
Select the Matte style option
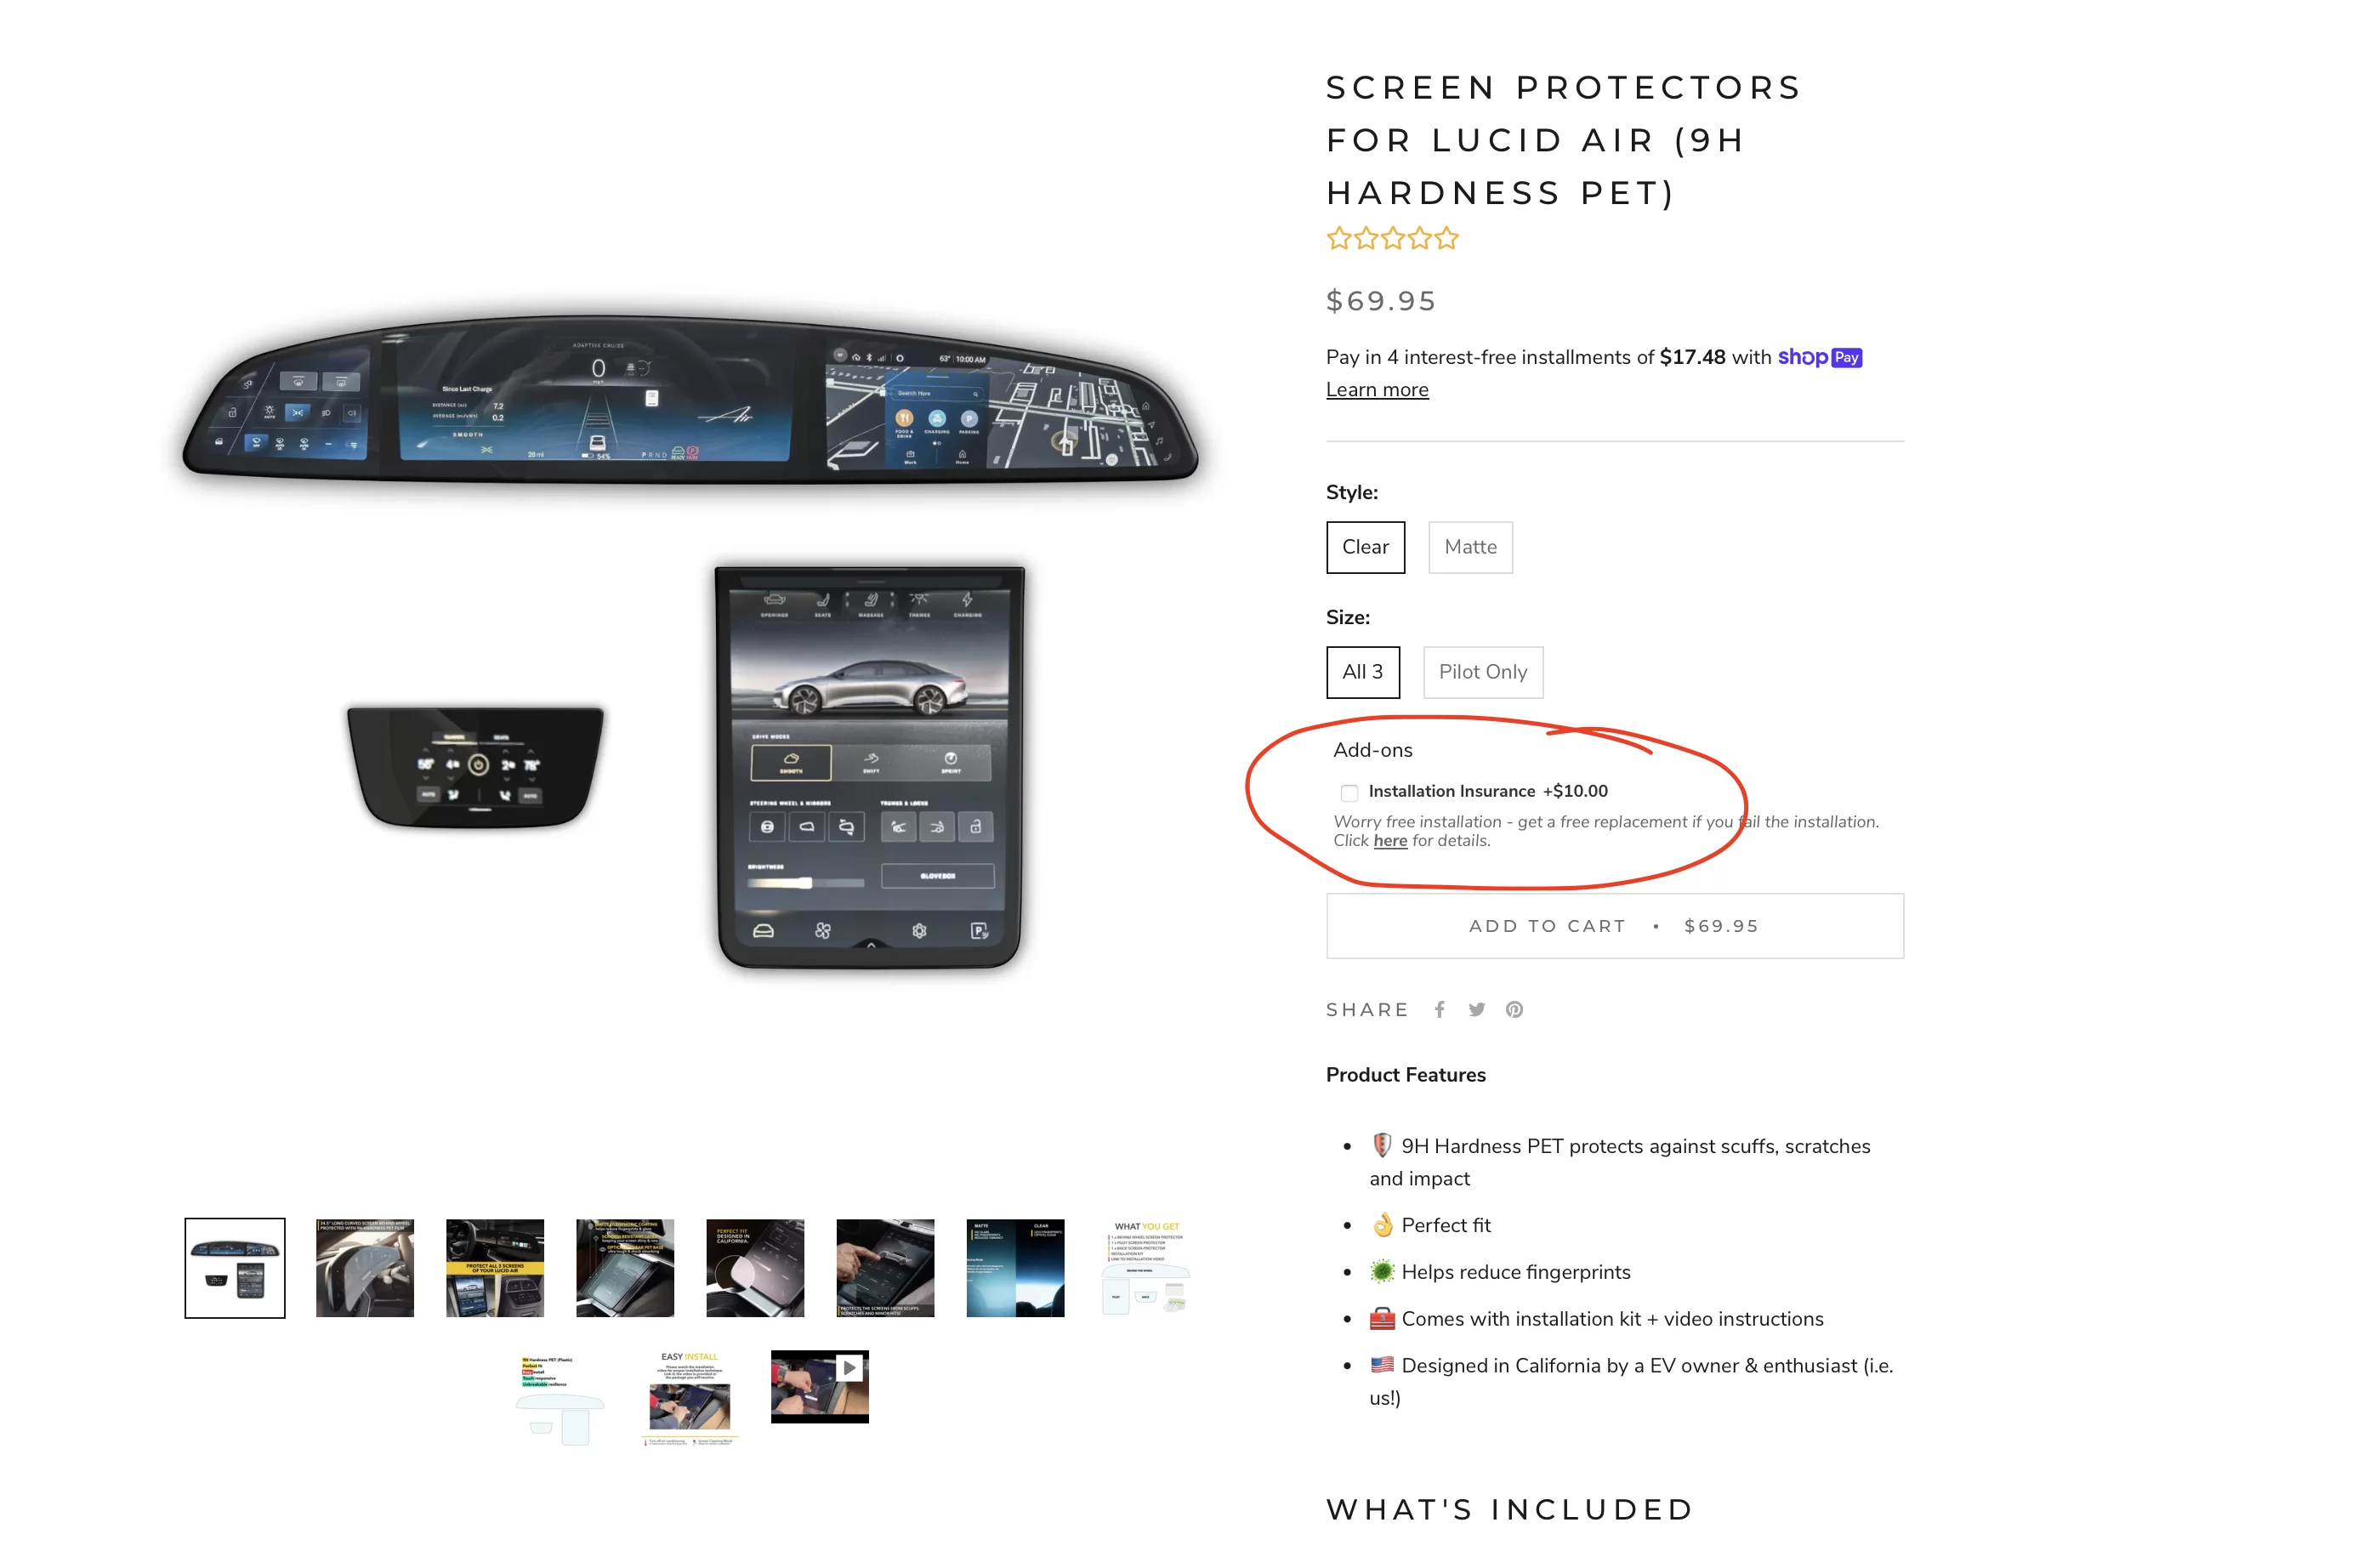tap(1469, 546)
